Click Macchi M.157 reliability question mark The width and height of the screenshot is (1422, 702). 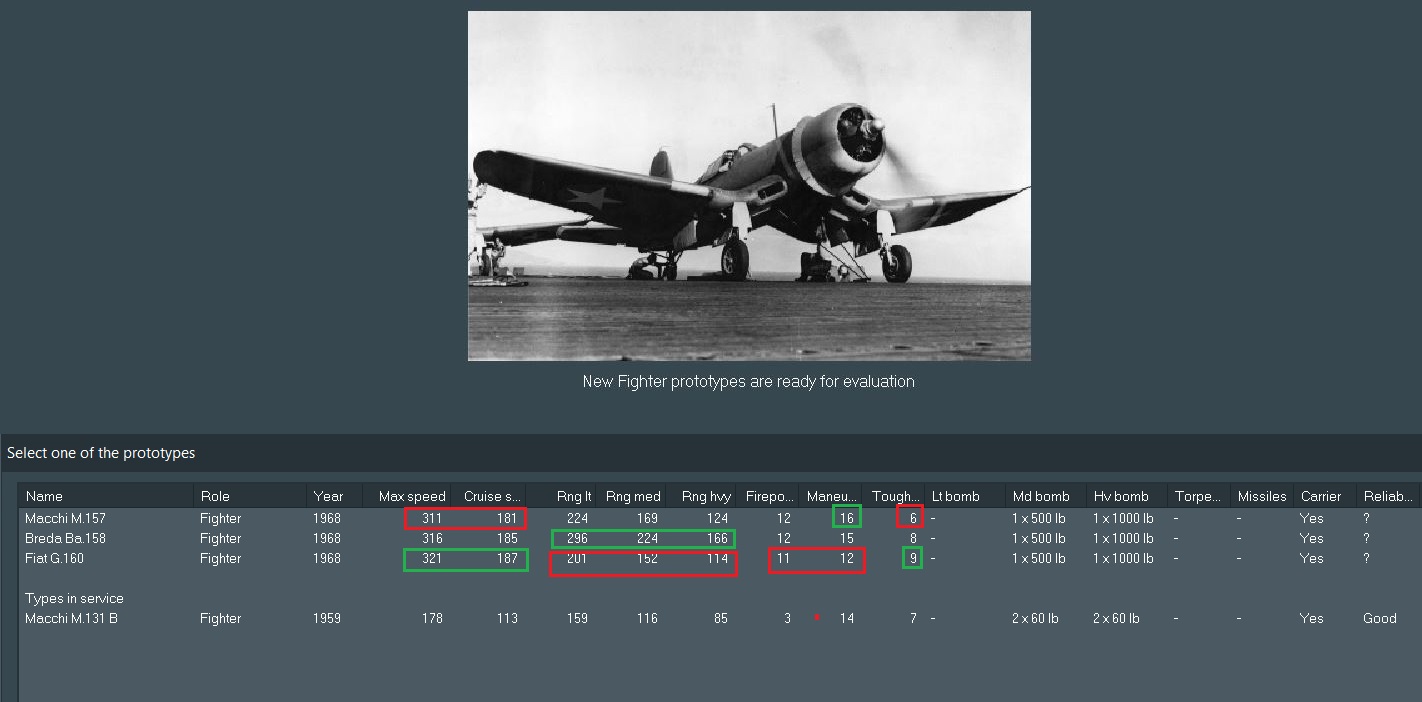coord(1366,519)
